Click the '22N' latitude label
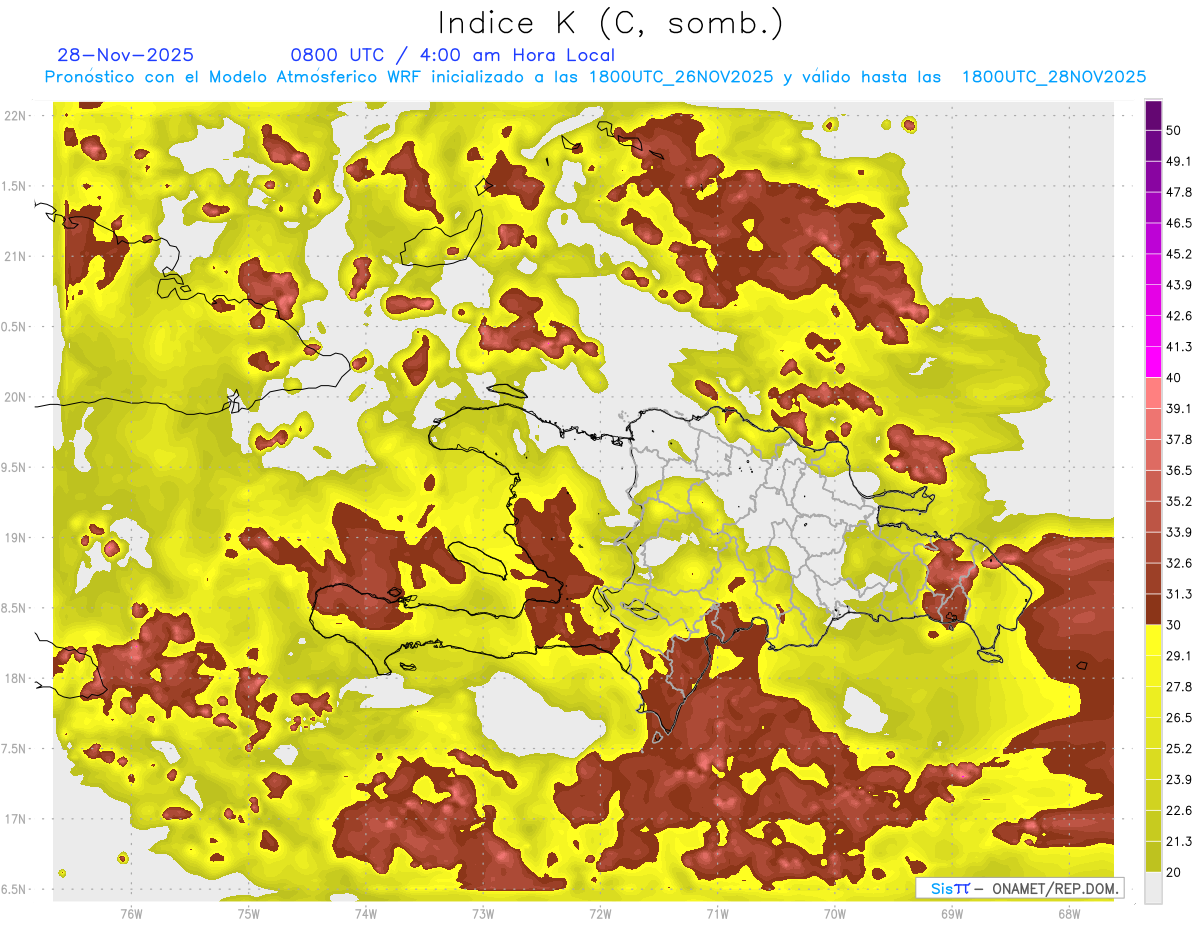Screen dimensions: 1200x927 pos(16,116)
